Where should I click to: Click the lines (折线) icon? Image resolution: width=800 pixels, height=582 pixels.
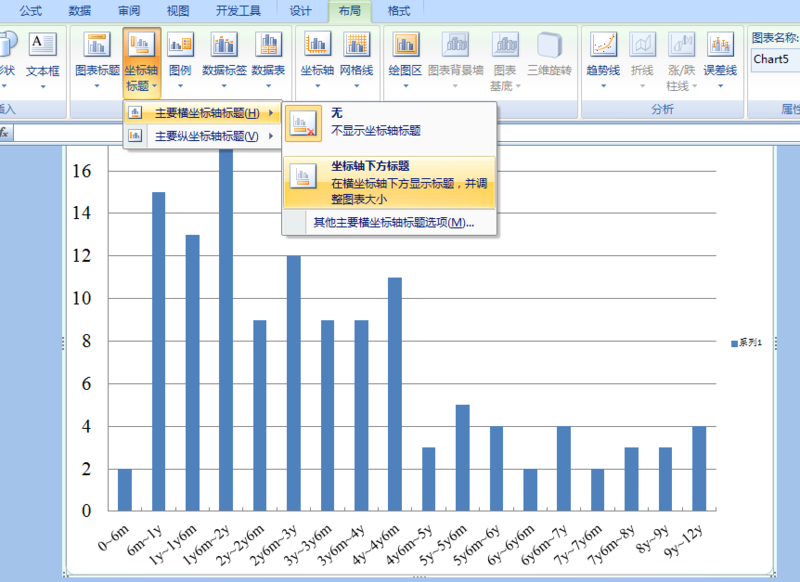click(642, 44)
